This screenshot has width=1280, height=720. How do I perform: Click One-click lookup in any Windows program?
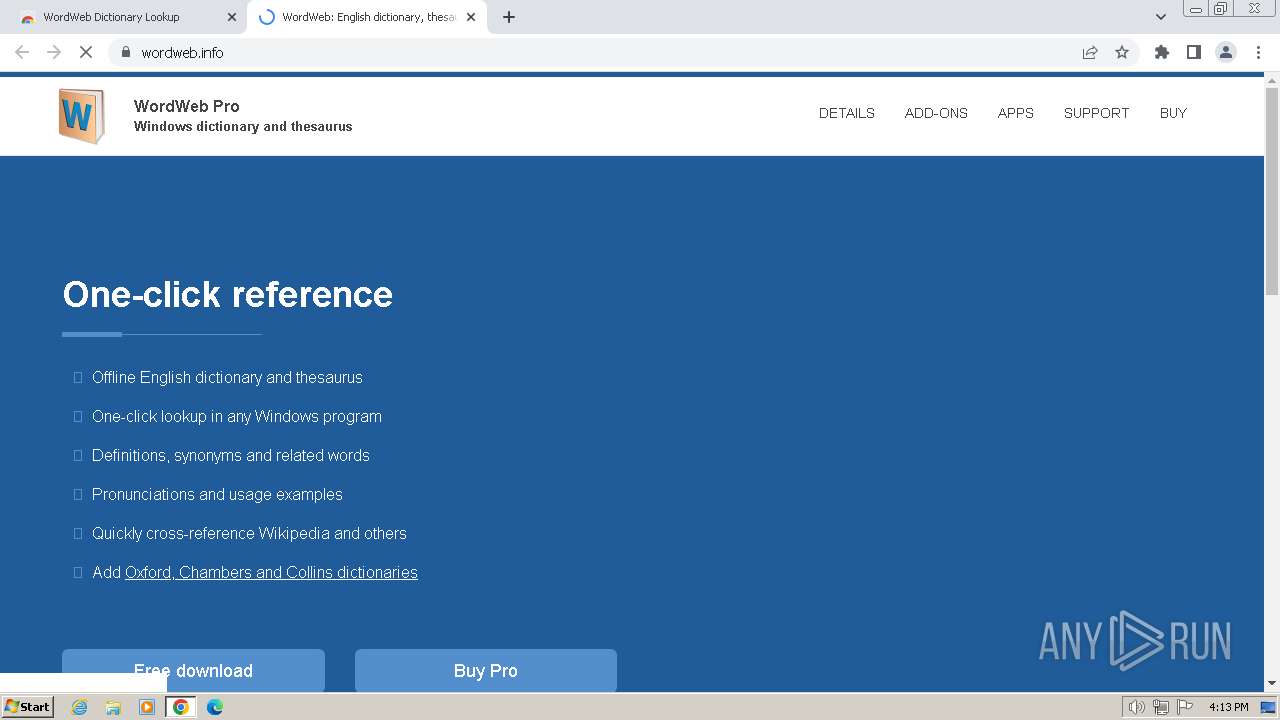(237, 416)
